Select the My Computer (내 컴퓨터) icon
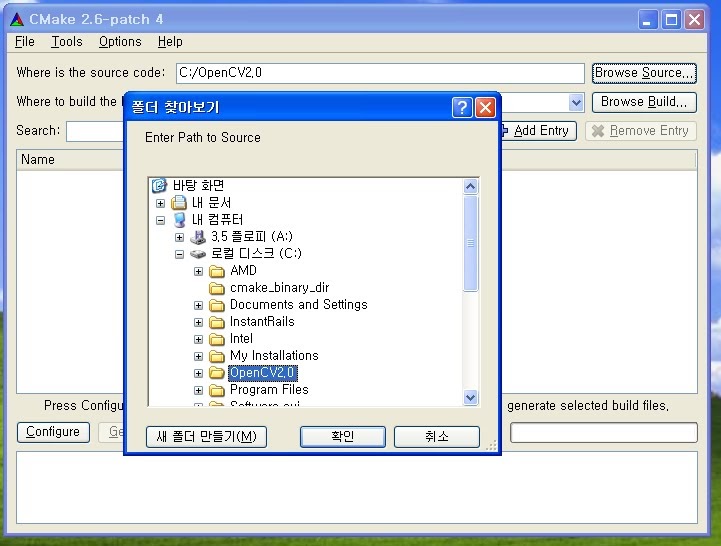This screenshot has width=721, height=546. click(x=179, y=219)
